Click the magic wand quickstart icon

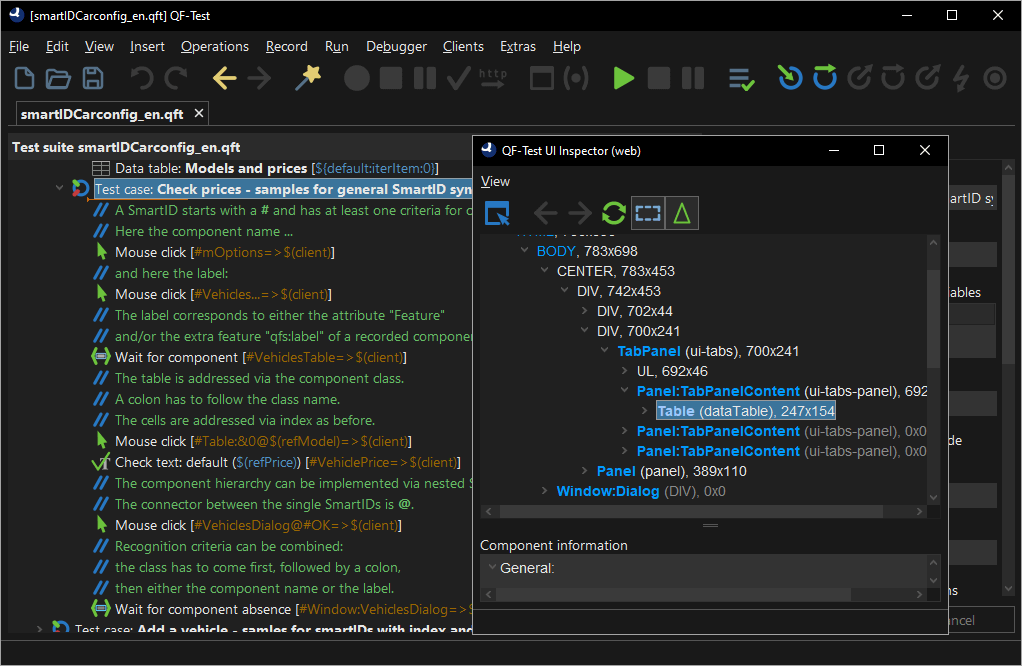point(307,78)
